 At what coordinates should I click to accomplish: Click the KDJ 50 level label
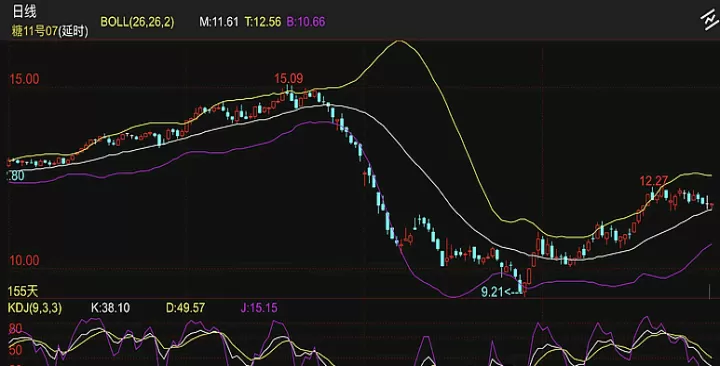click(15, 351)
